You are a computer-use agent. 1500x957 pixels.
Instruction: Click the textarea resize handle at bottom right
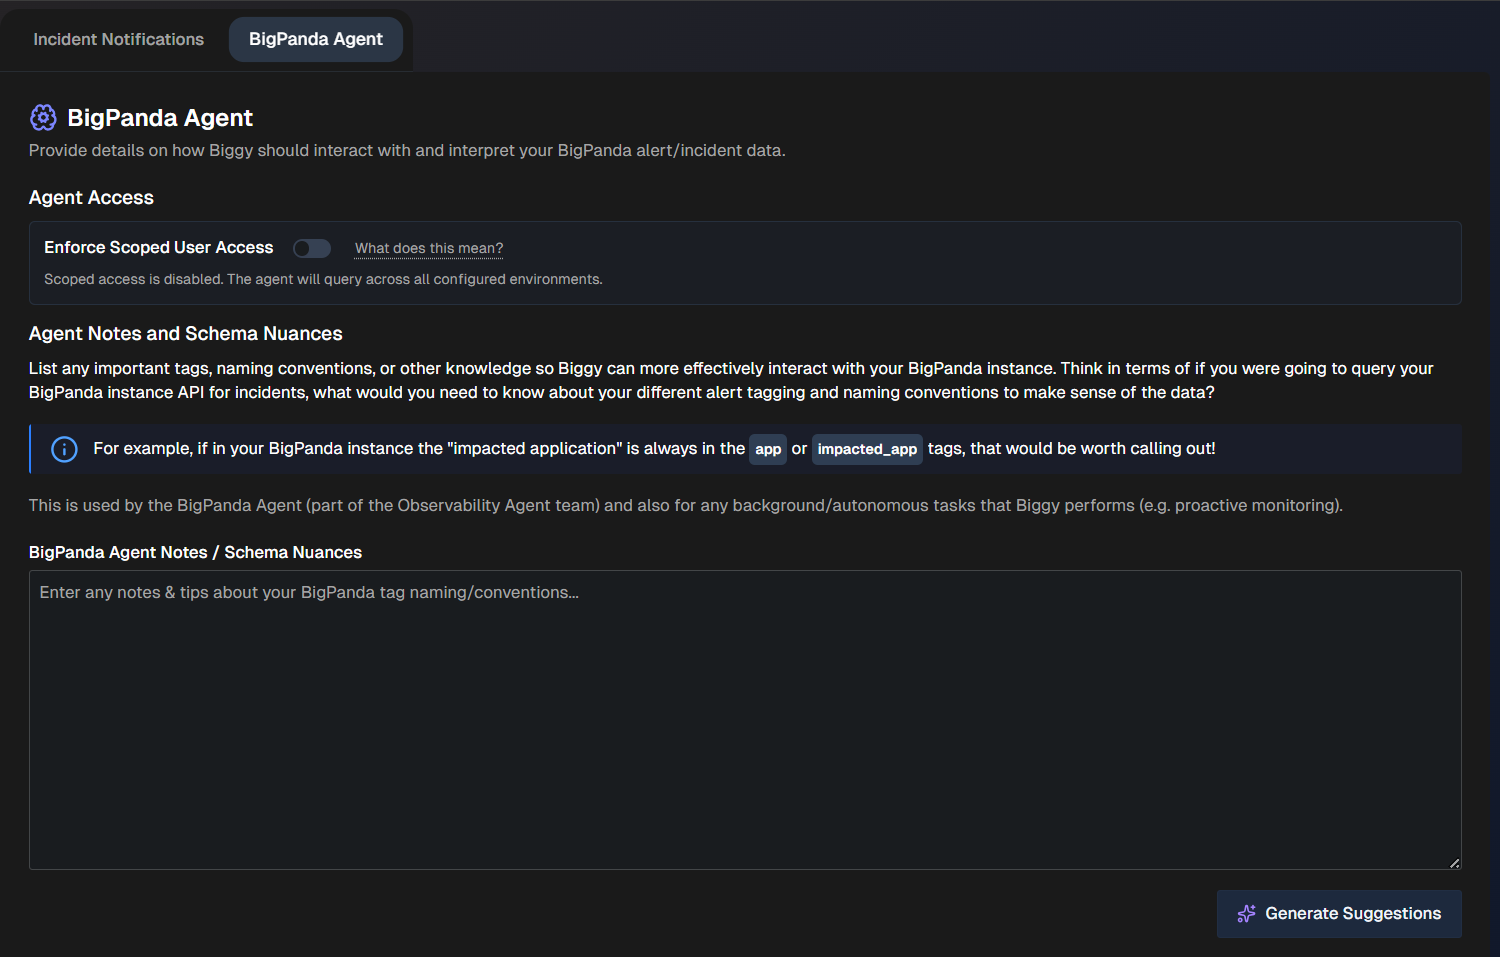[x=1456, y=861]
